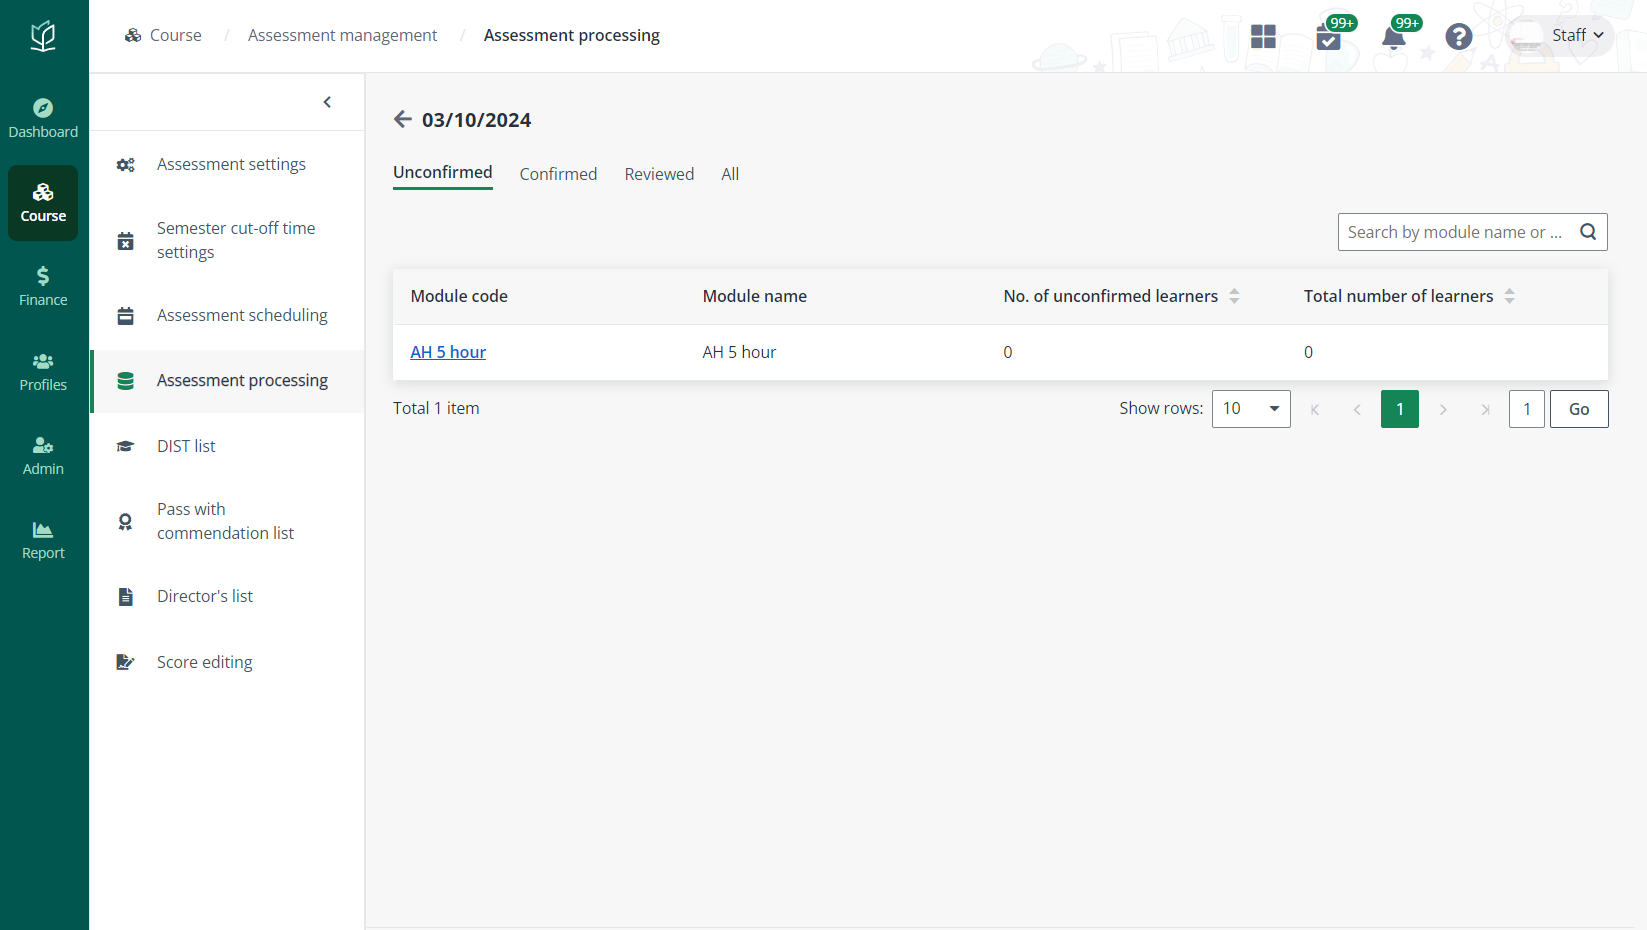Click the 03/10/2024 date heading

pos(476,120)
